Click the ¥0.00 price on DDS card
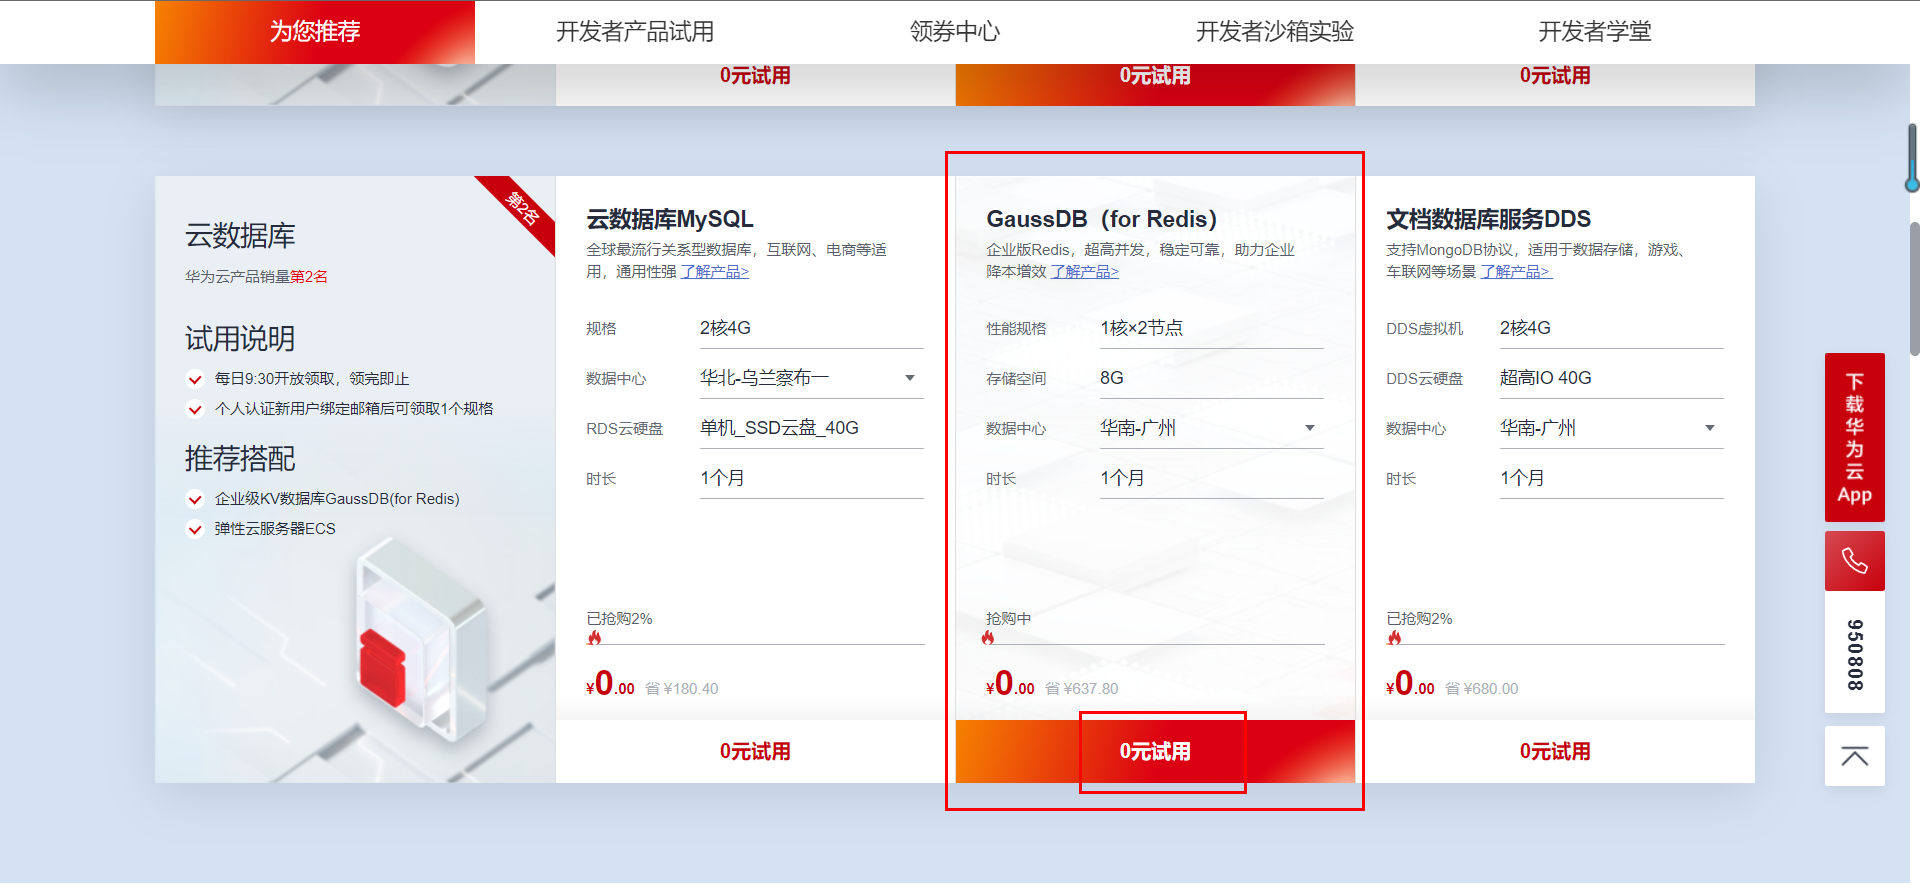This screenshot has height=892, width=1920. (1410, 684)
